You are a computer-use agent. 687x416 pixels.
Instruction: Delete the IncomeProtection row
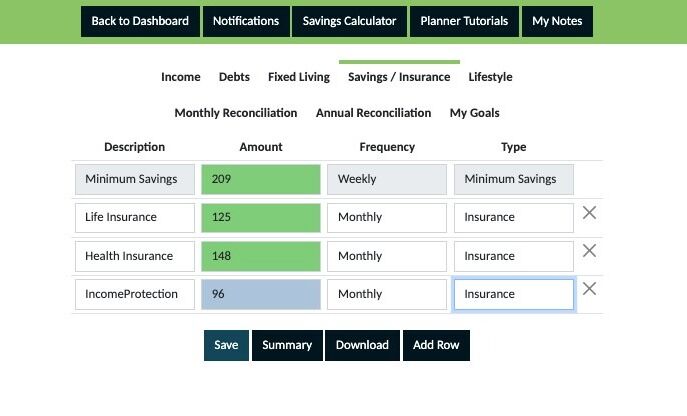coord(589,289)
